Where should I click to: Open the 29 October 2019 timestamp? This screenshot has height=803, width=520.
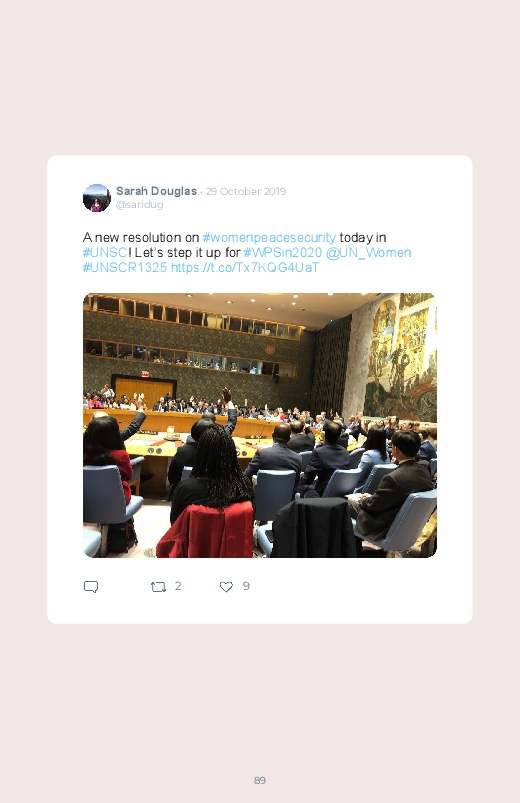click(x=246, y=192)
